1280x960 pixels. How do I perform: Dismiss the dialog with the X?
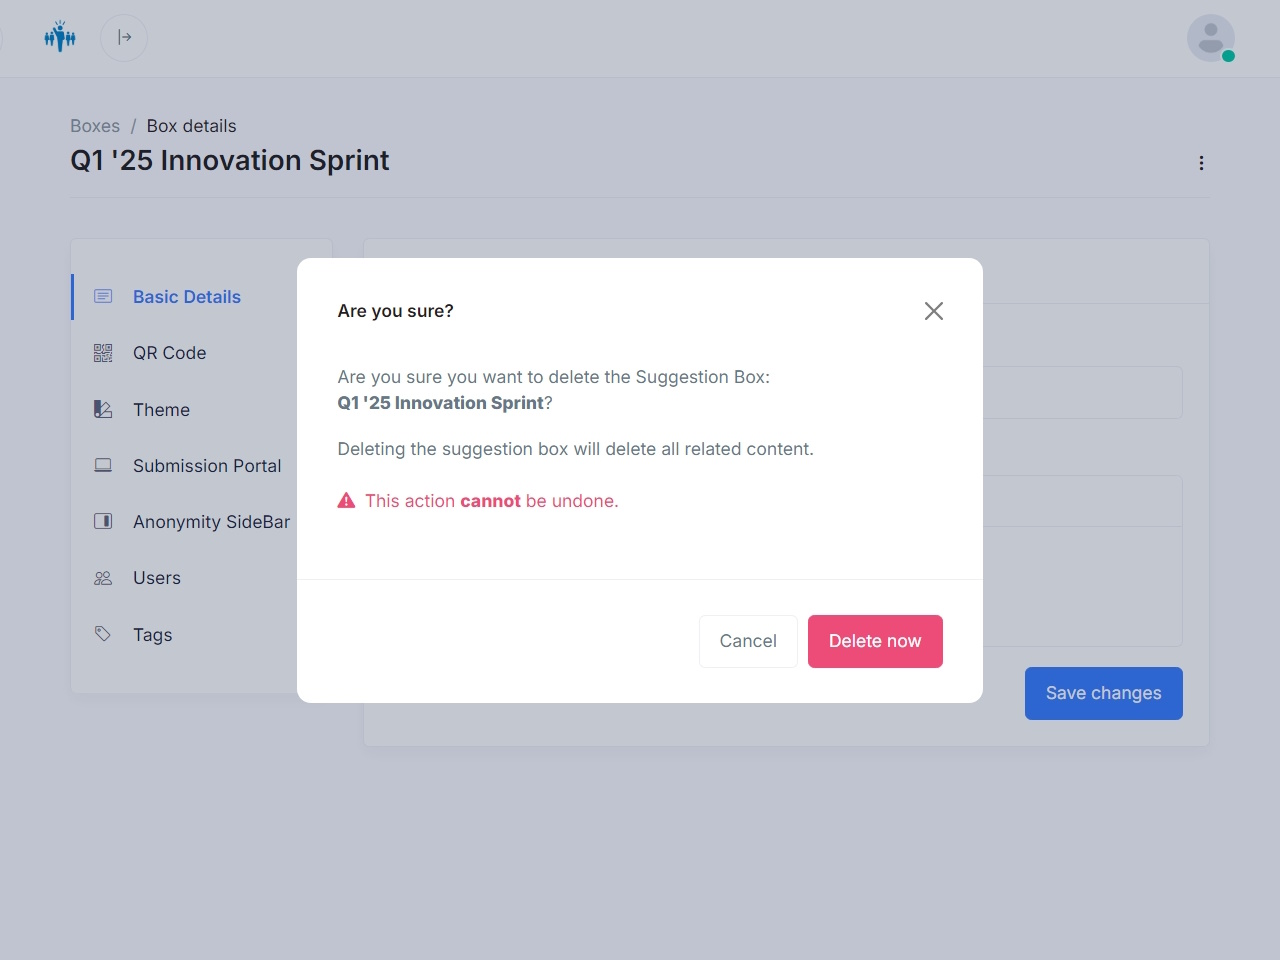click(933, 310)
